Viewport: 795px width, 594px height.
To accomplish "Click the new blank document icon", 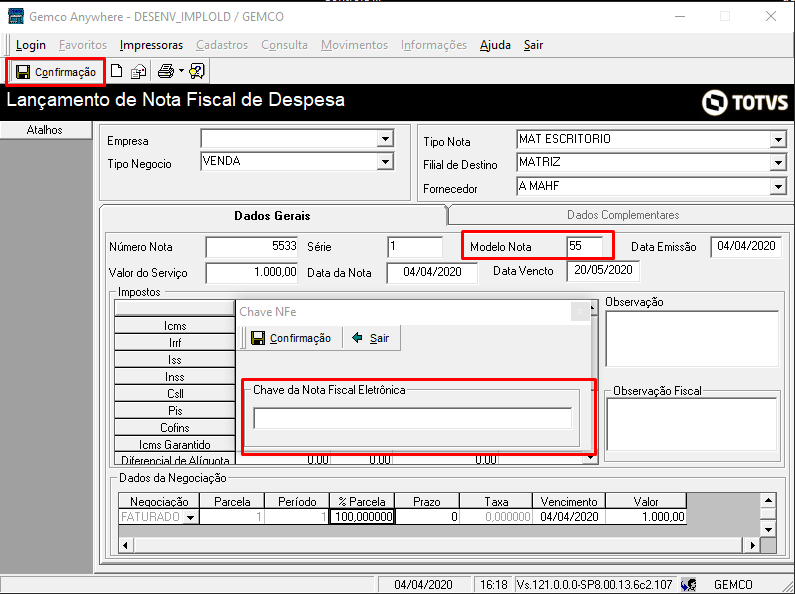I will click(x=117, y=71).
